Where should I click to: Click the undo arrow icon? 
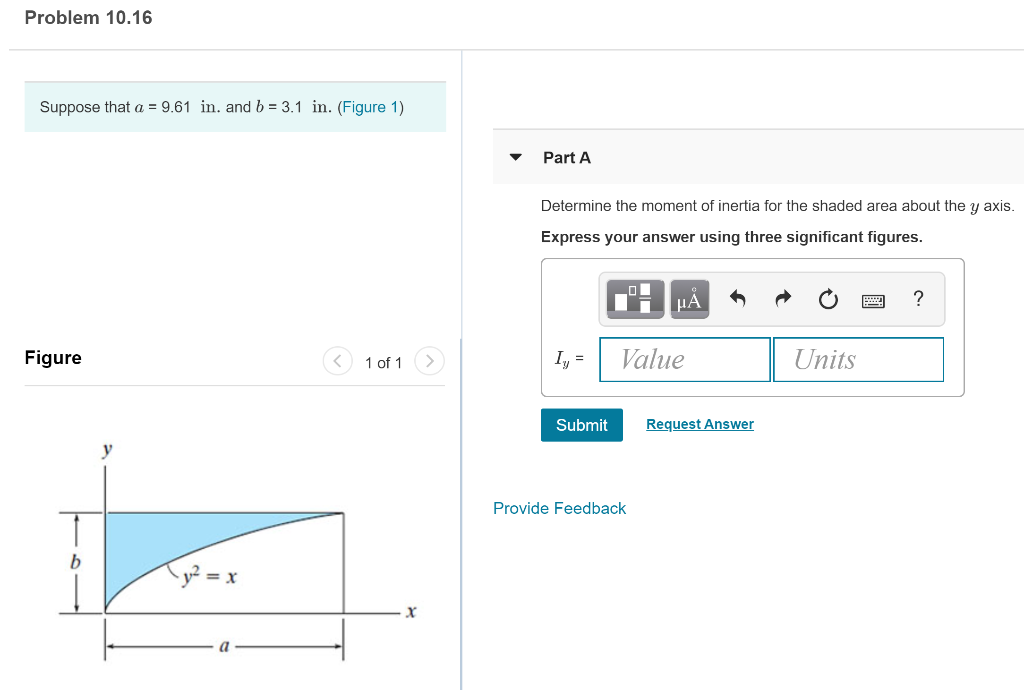pyautogui.click(x=737, y=298)
